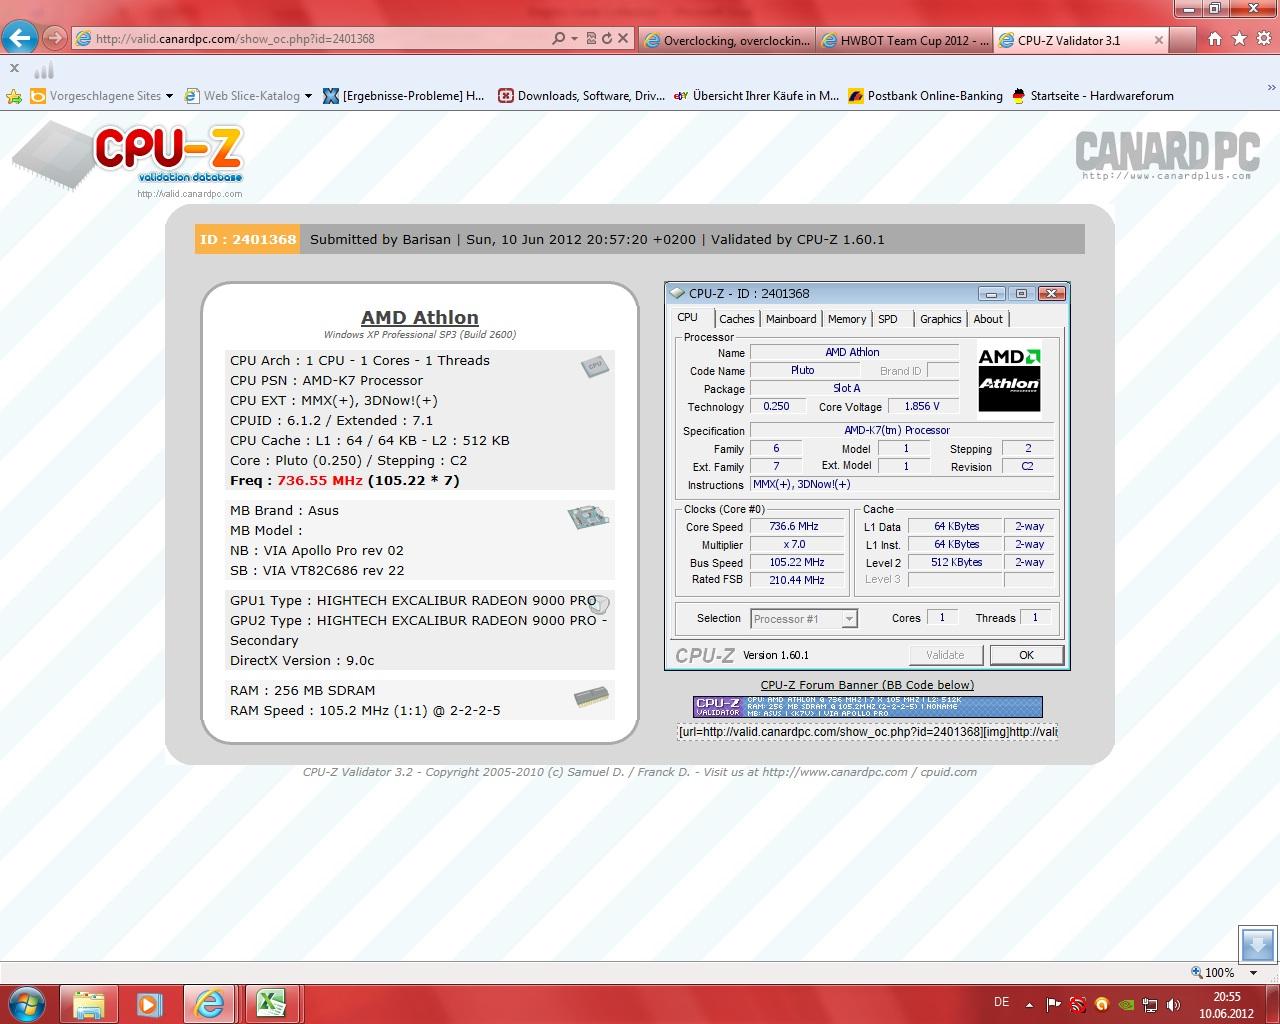This screenshot has height=1024, width=1280.
Task: Open Ergebnisse-Probleme favorite link
Action: (404, 96)
